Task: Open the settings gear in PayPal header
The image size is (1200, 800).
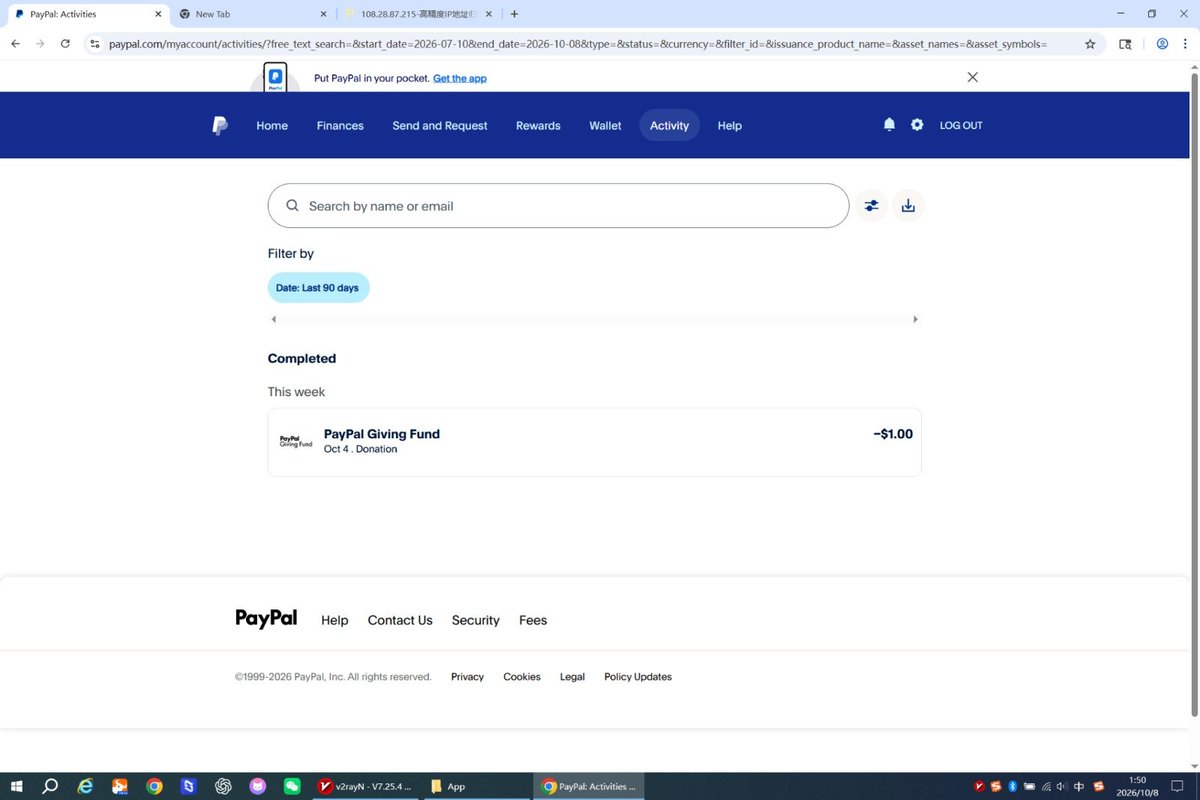Action: tap(917, 125)
